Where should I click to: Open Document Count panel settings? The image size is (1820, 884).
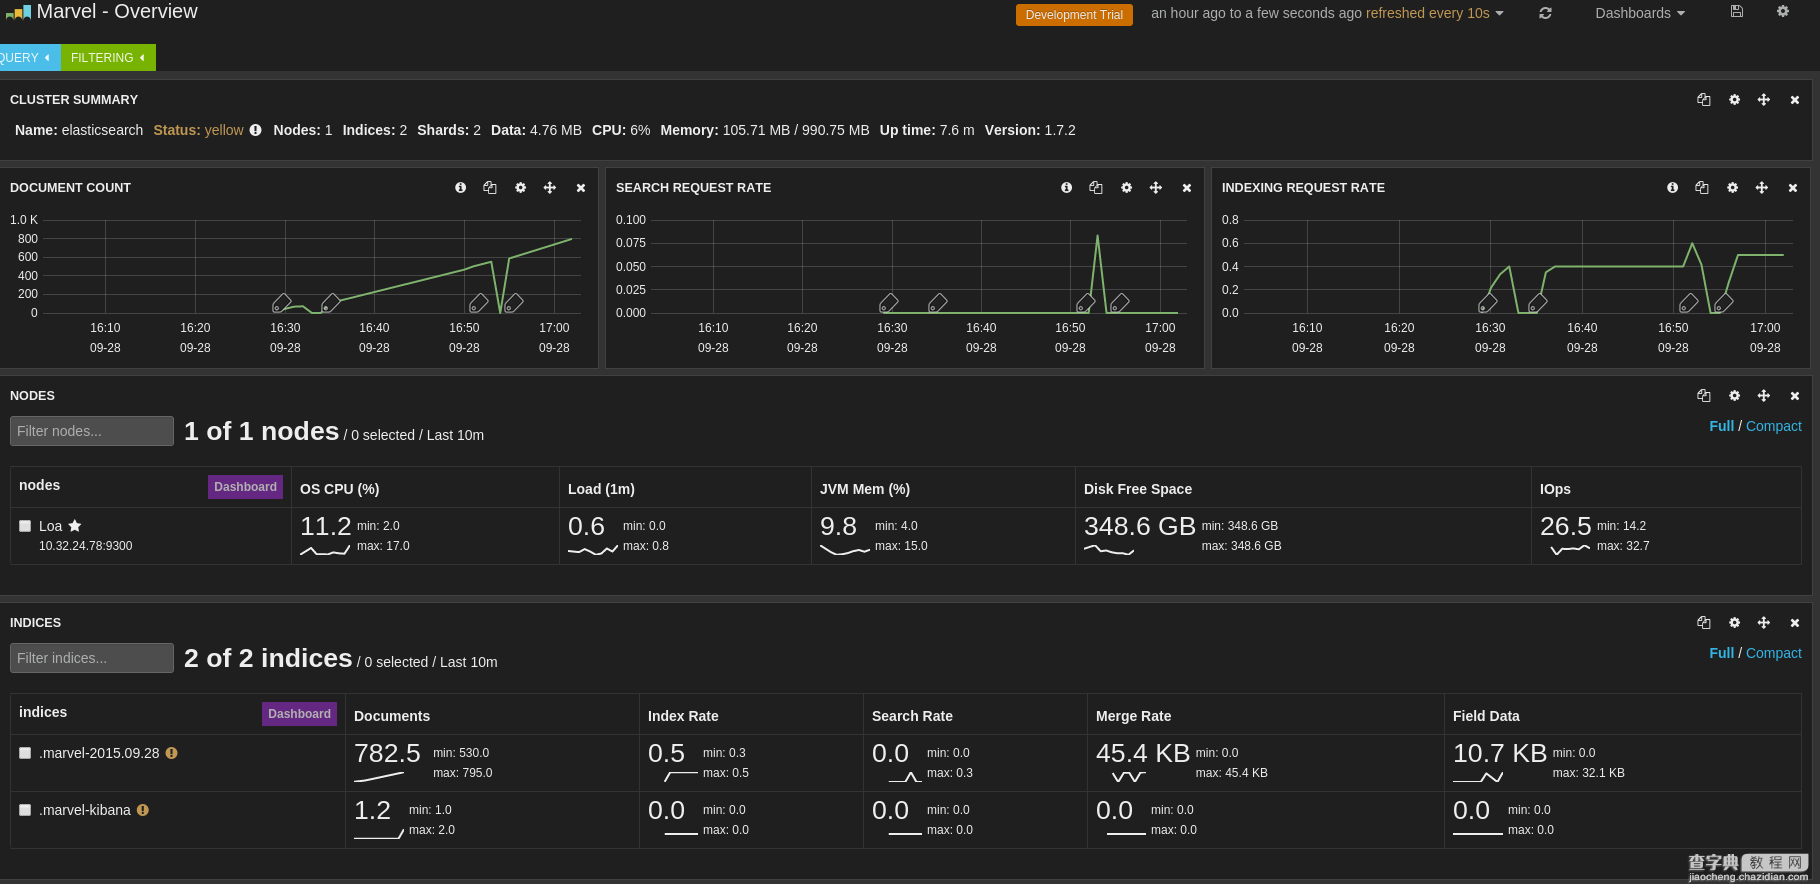click(521, 188)
